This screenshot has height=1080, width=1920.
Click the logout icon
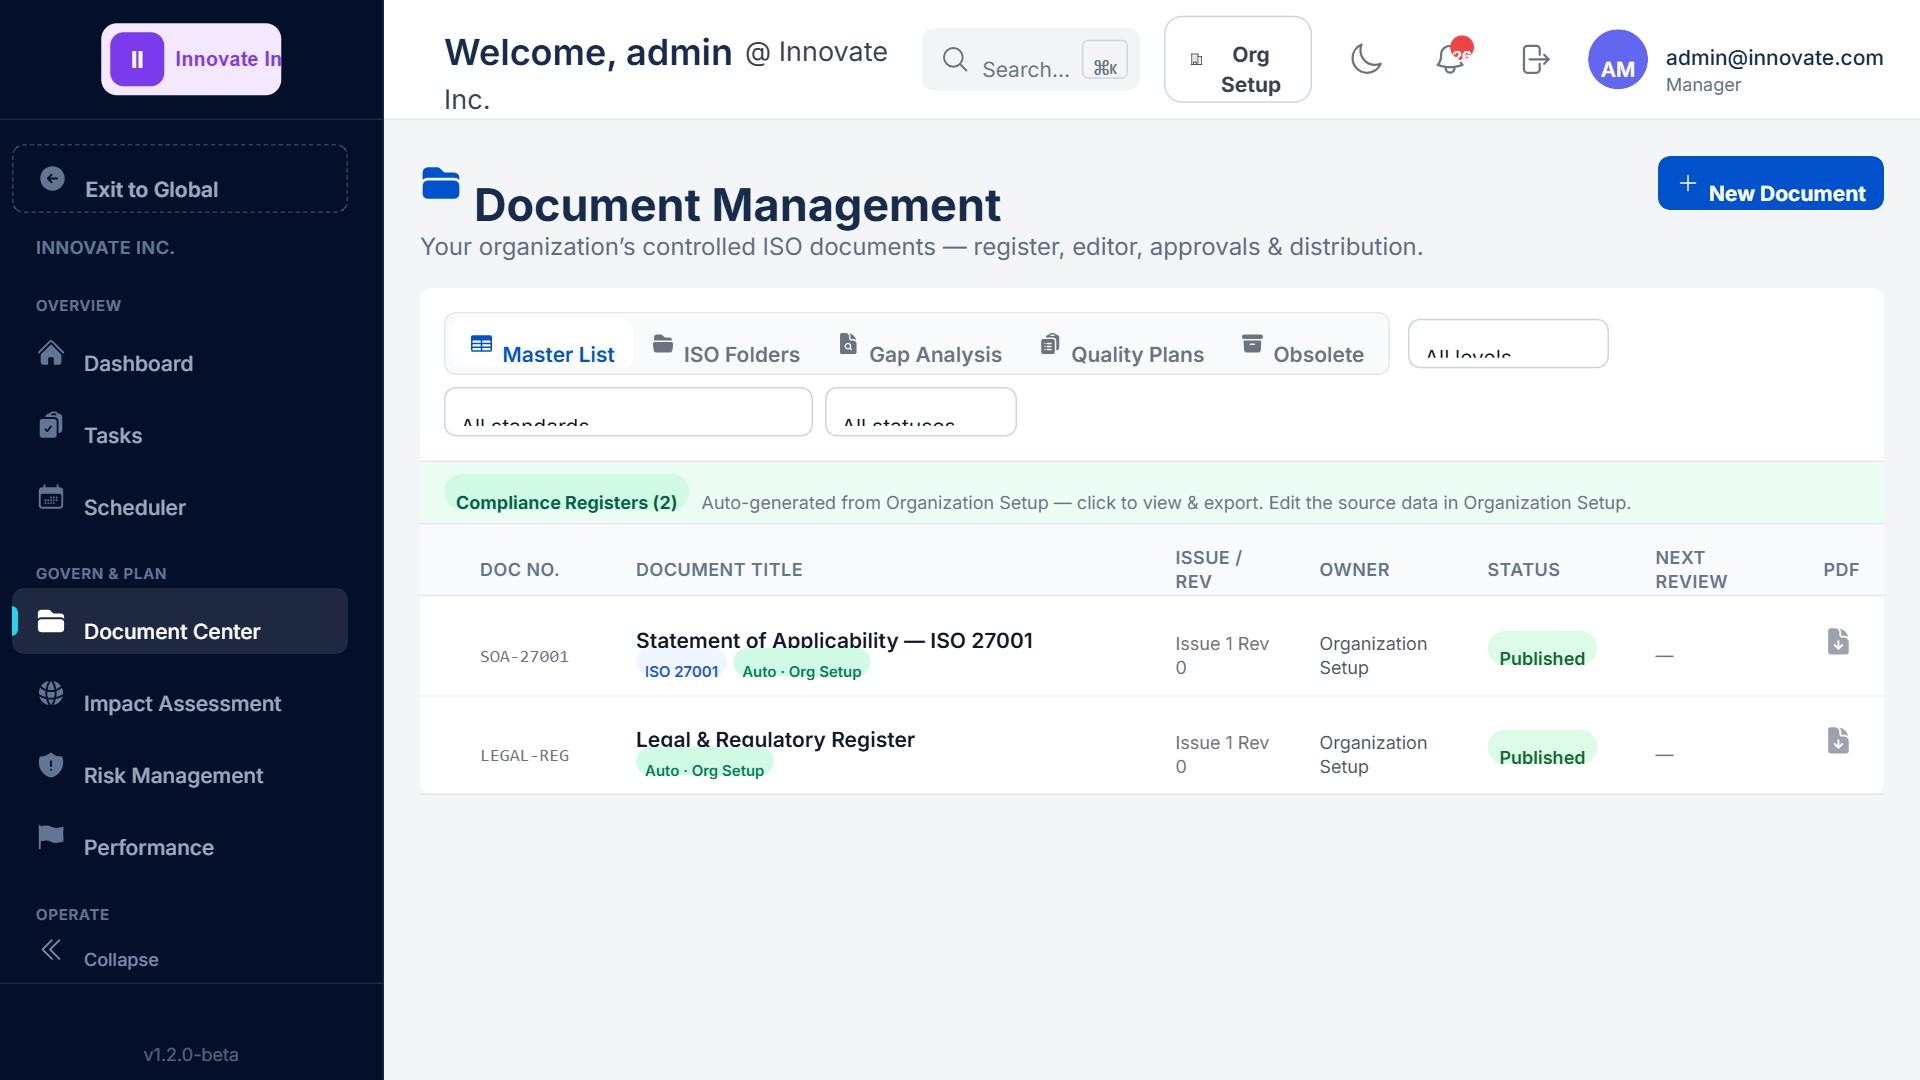[x=1535, y=59]
